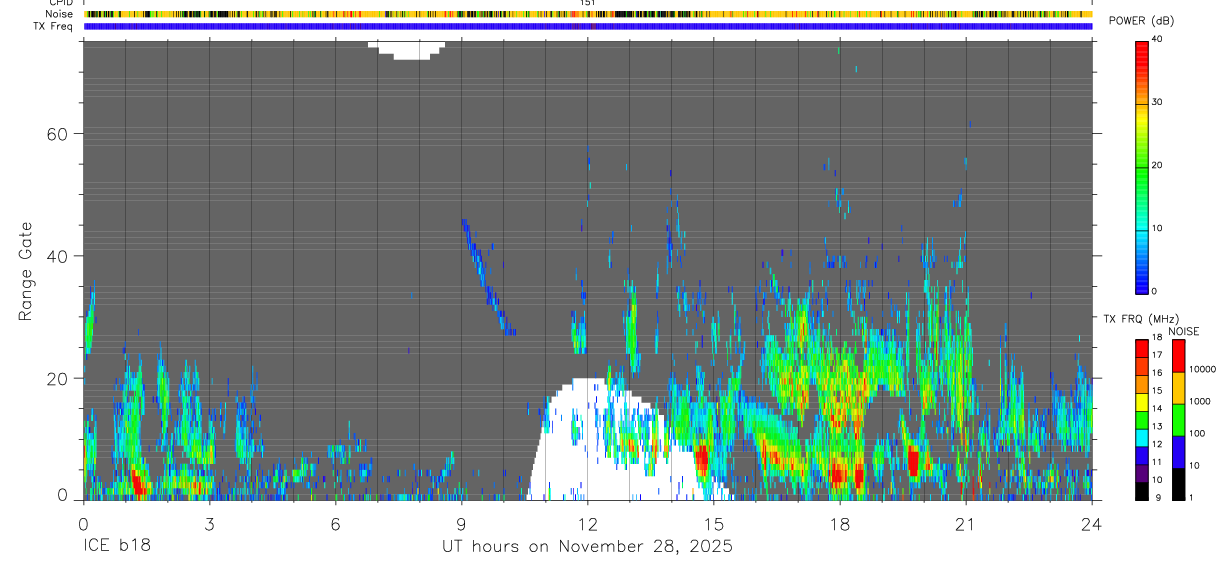1228x567 pixels.
Task: Click the blue TX Freq strip above the plot
Action: click(588, 26)
